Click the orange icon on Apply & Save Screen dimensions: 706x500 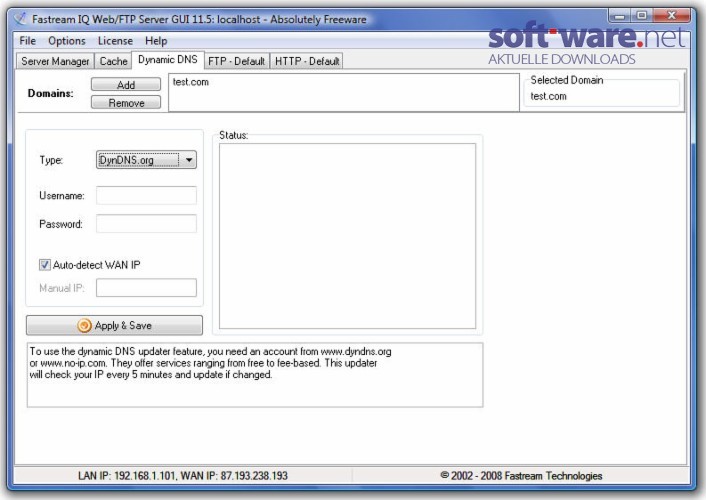pyautogui.click(x=84, y=325)
